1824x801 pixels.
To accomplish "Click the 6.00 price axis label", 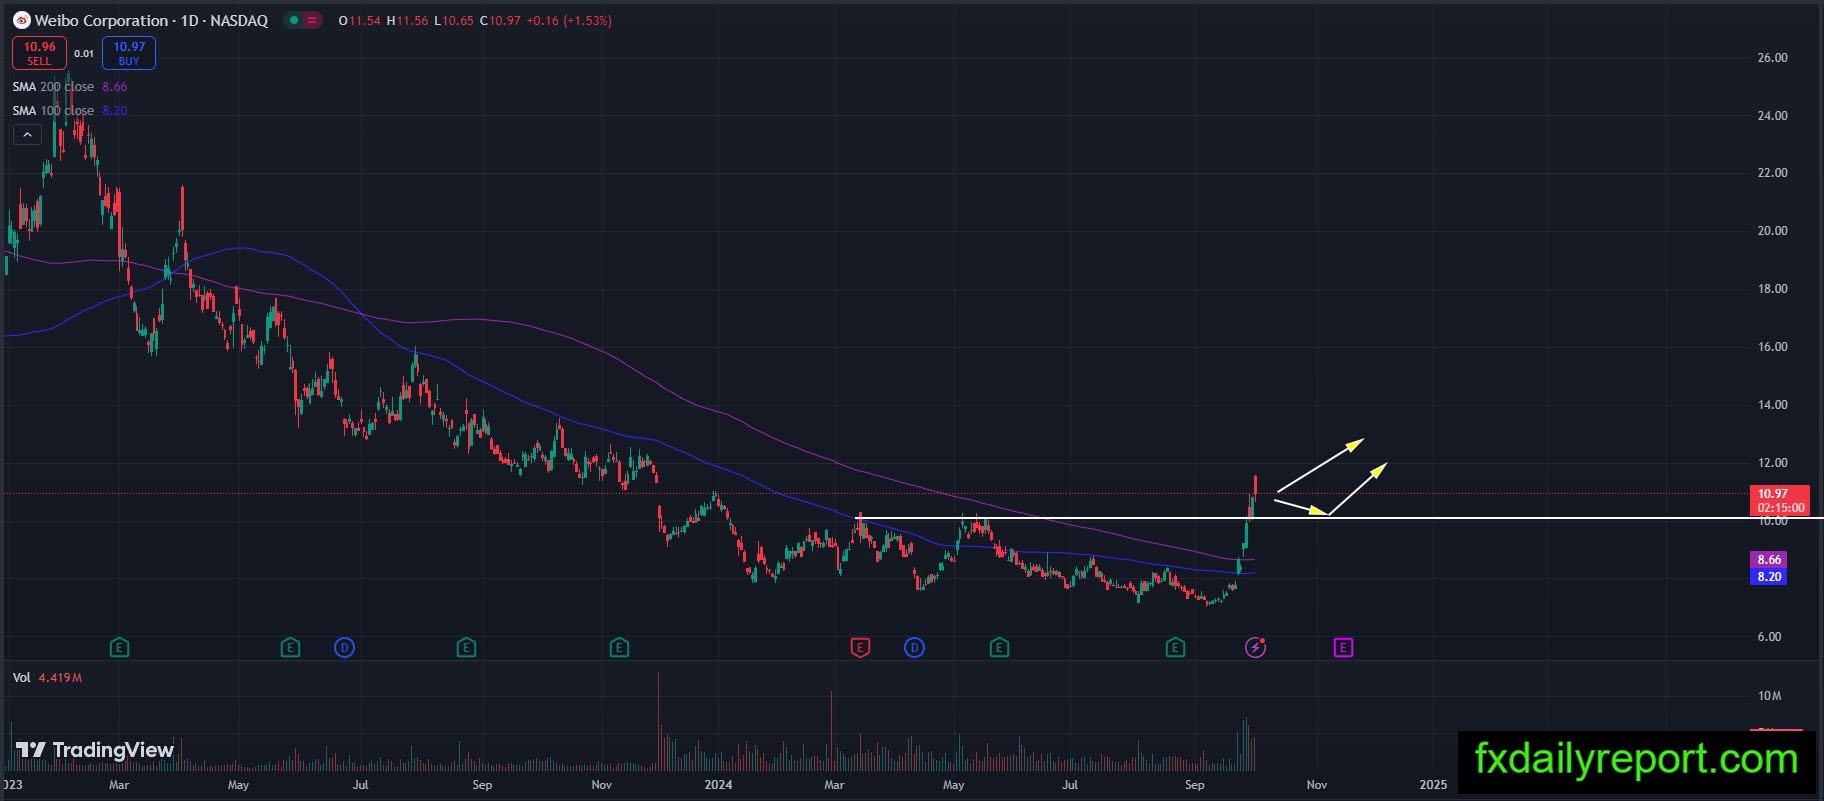I will point(1769,637).
